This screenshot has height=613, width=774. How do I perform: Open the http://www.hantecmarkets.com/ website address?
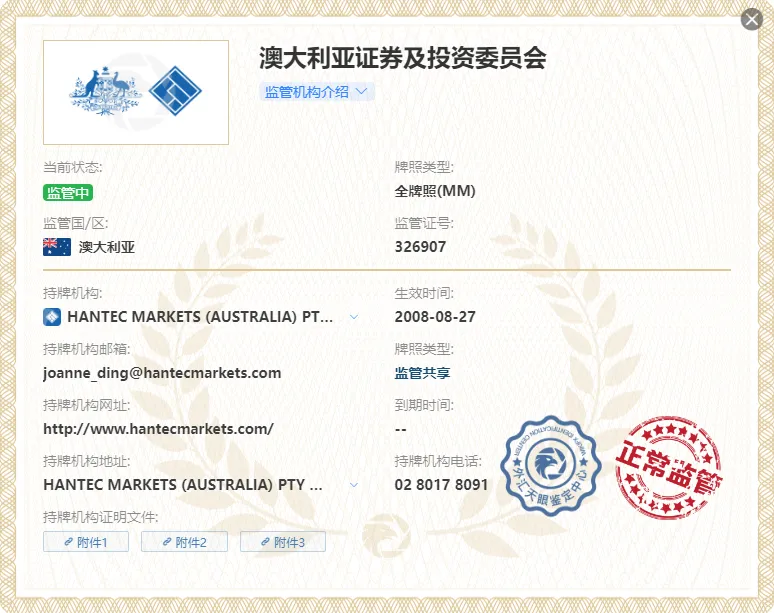(158, 429)
